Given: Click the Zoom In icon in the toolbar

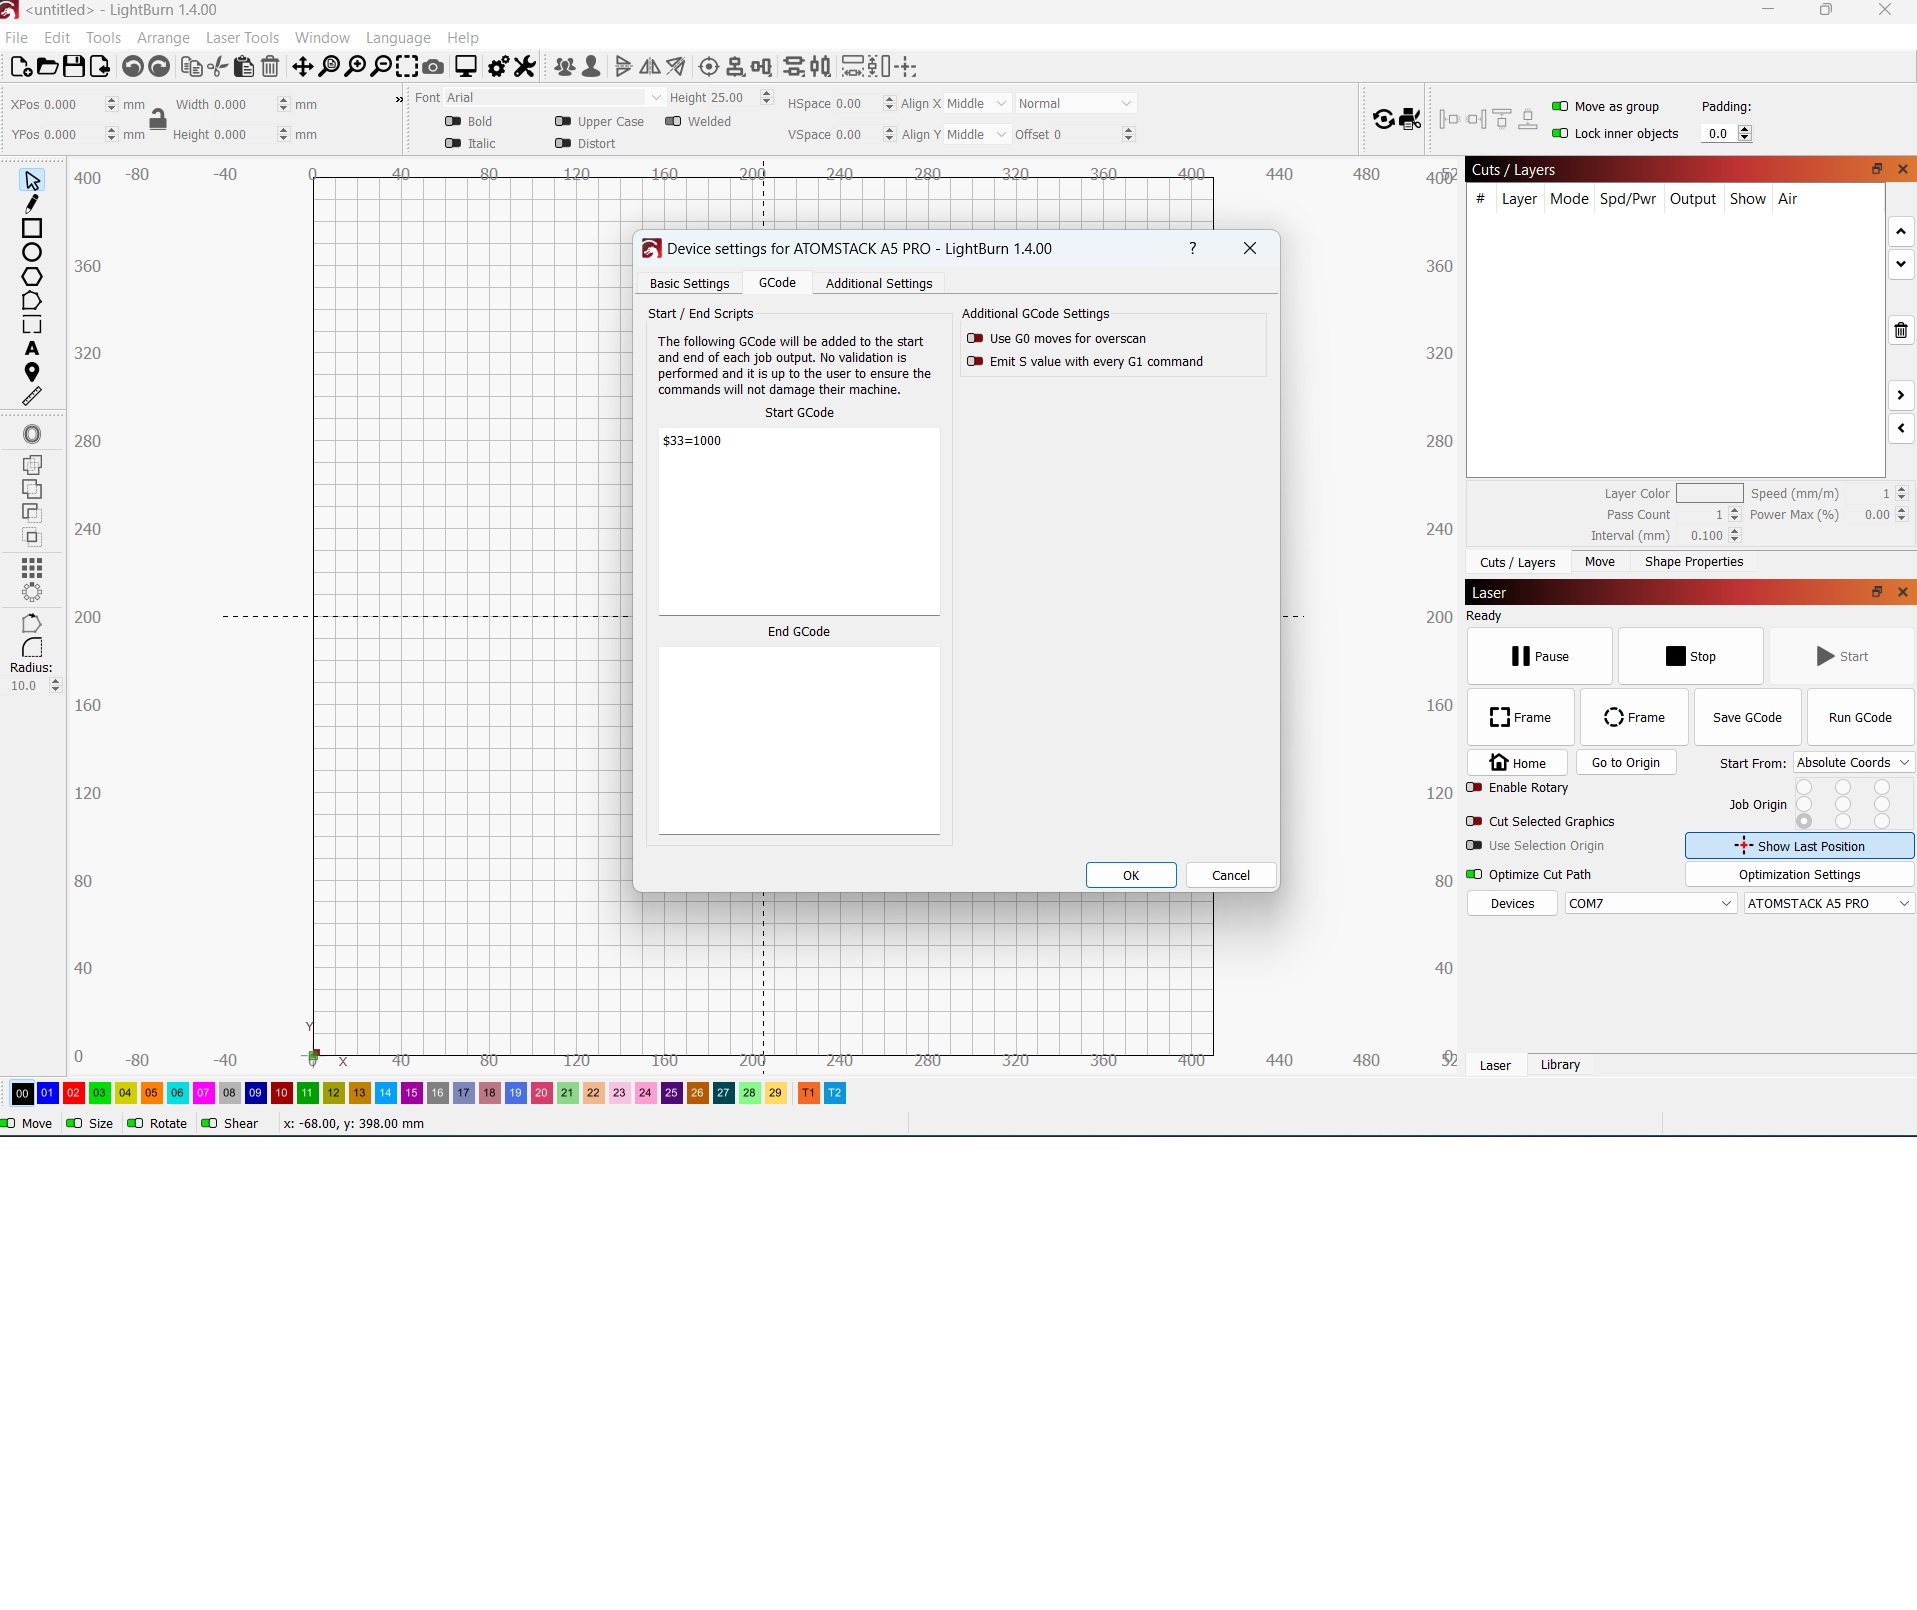Looking at the screenshot, I should click(355, 66).
